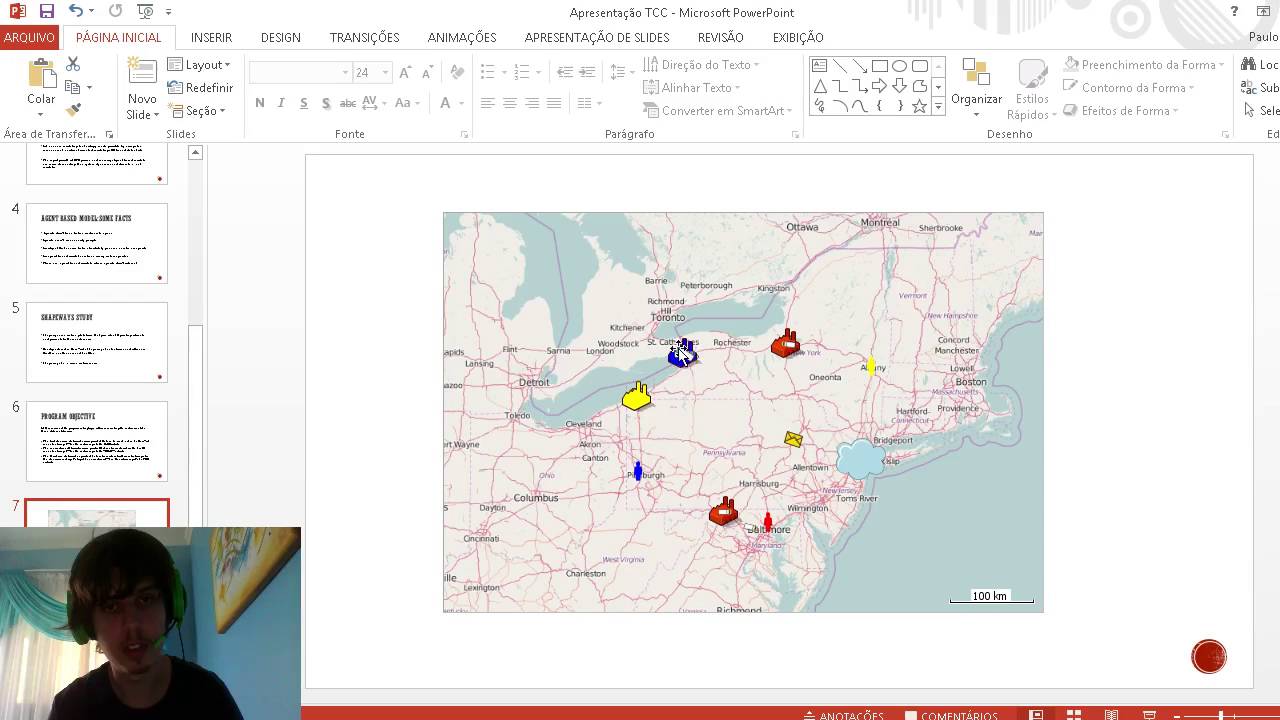Viewport: 1280px width, 720px height.
Task: Open the Font dialog launcher in Fonte group
Action: pos(464,134)
